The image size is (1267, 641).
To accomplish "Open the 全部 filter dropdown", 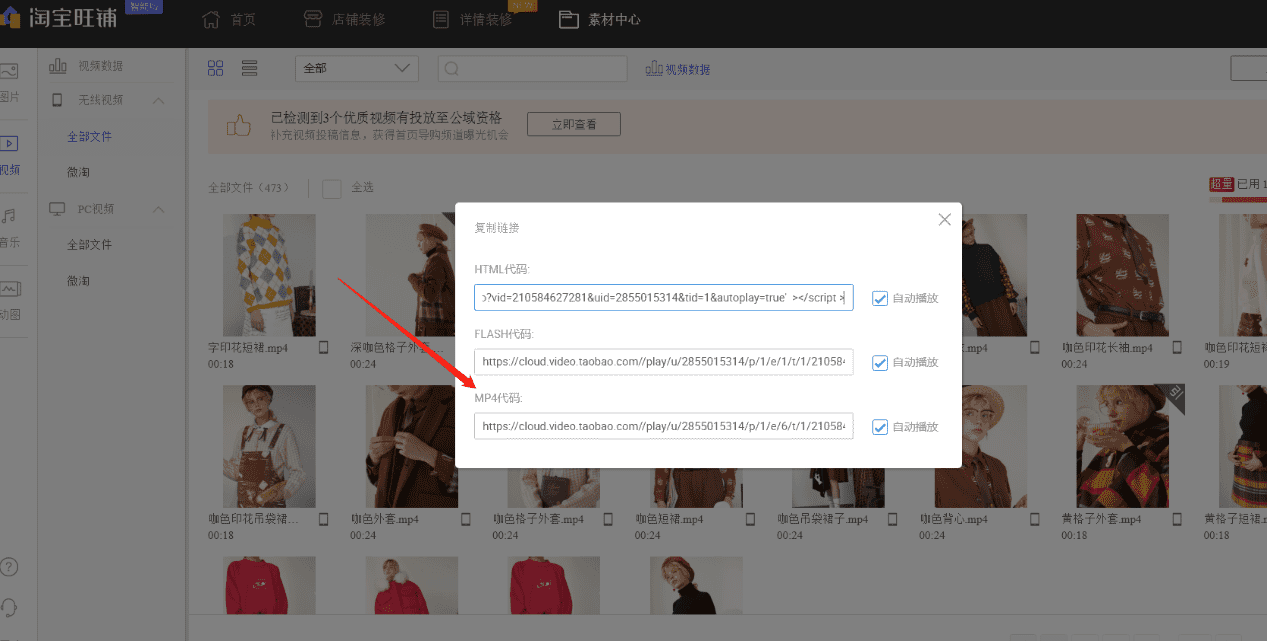I will click(x=356, y=68).
